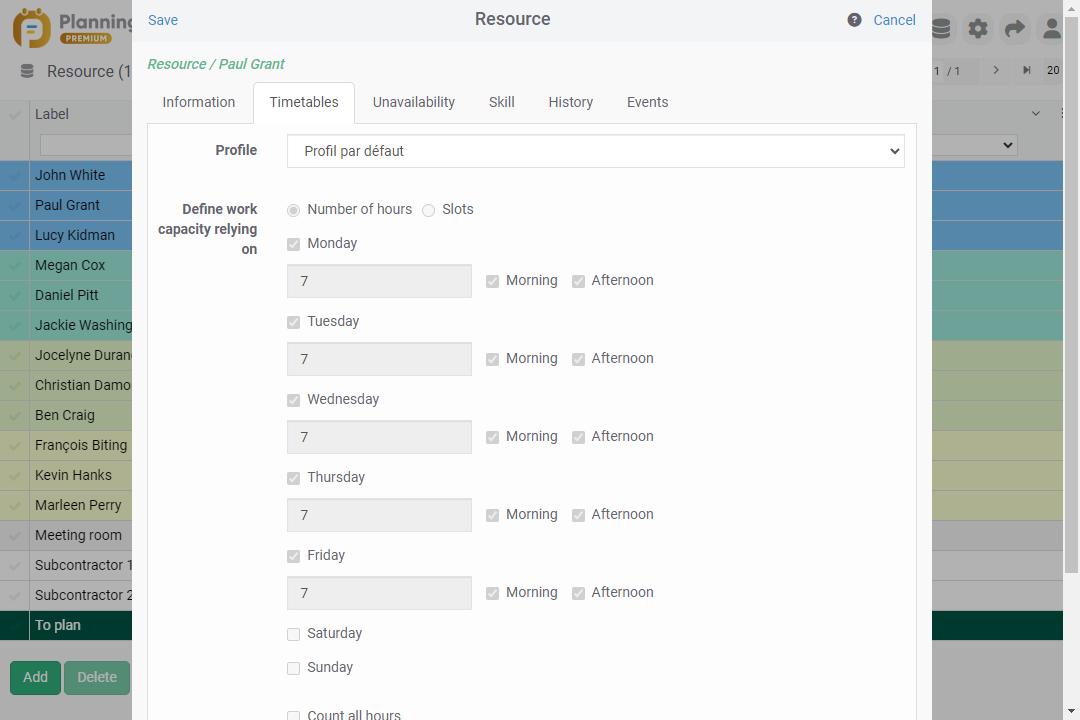Select the Daniel Pitt row
1080x720 pixels.
66,295
